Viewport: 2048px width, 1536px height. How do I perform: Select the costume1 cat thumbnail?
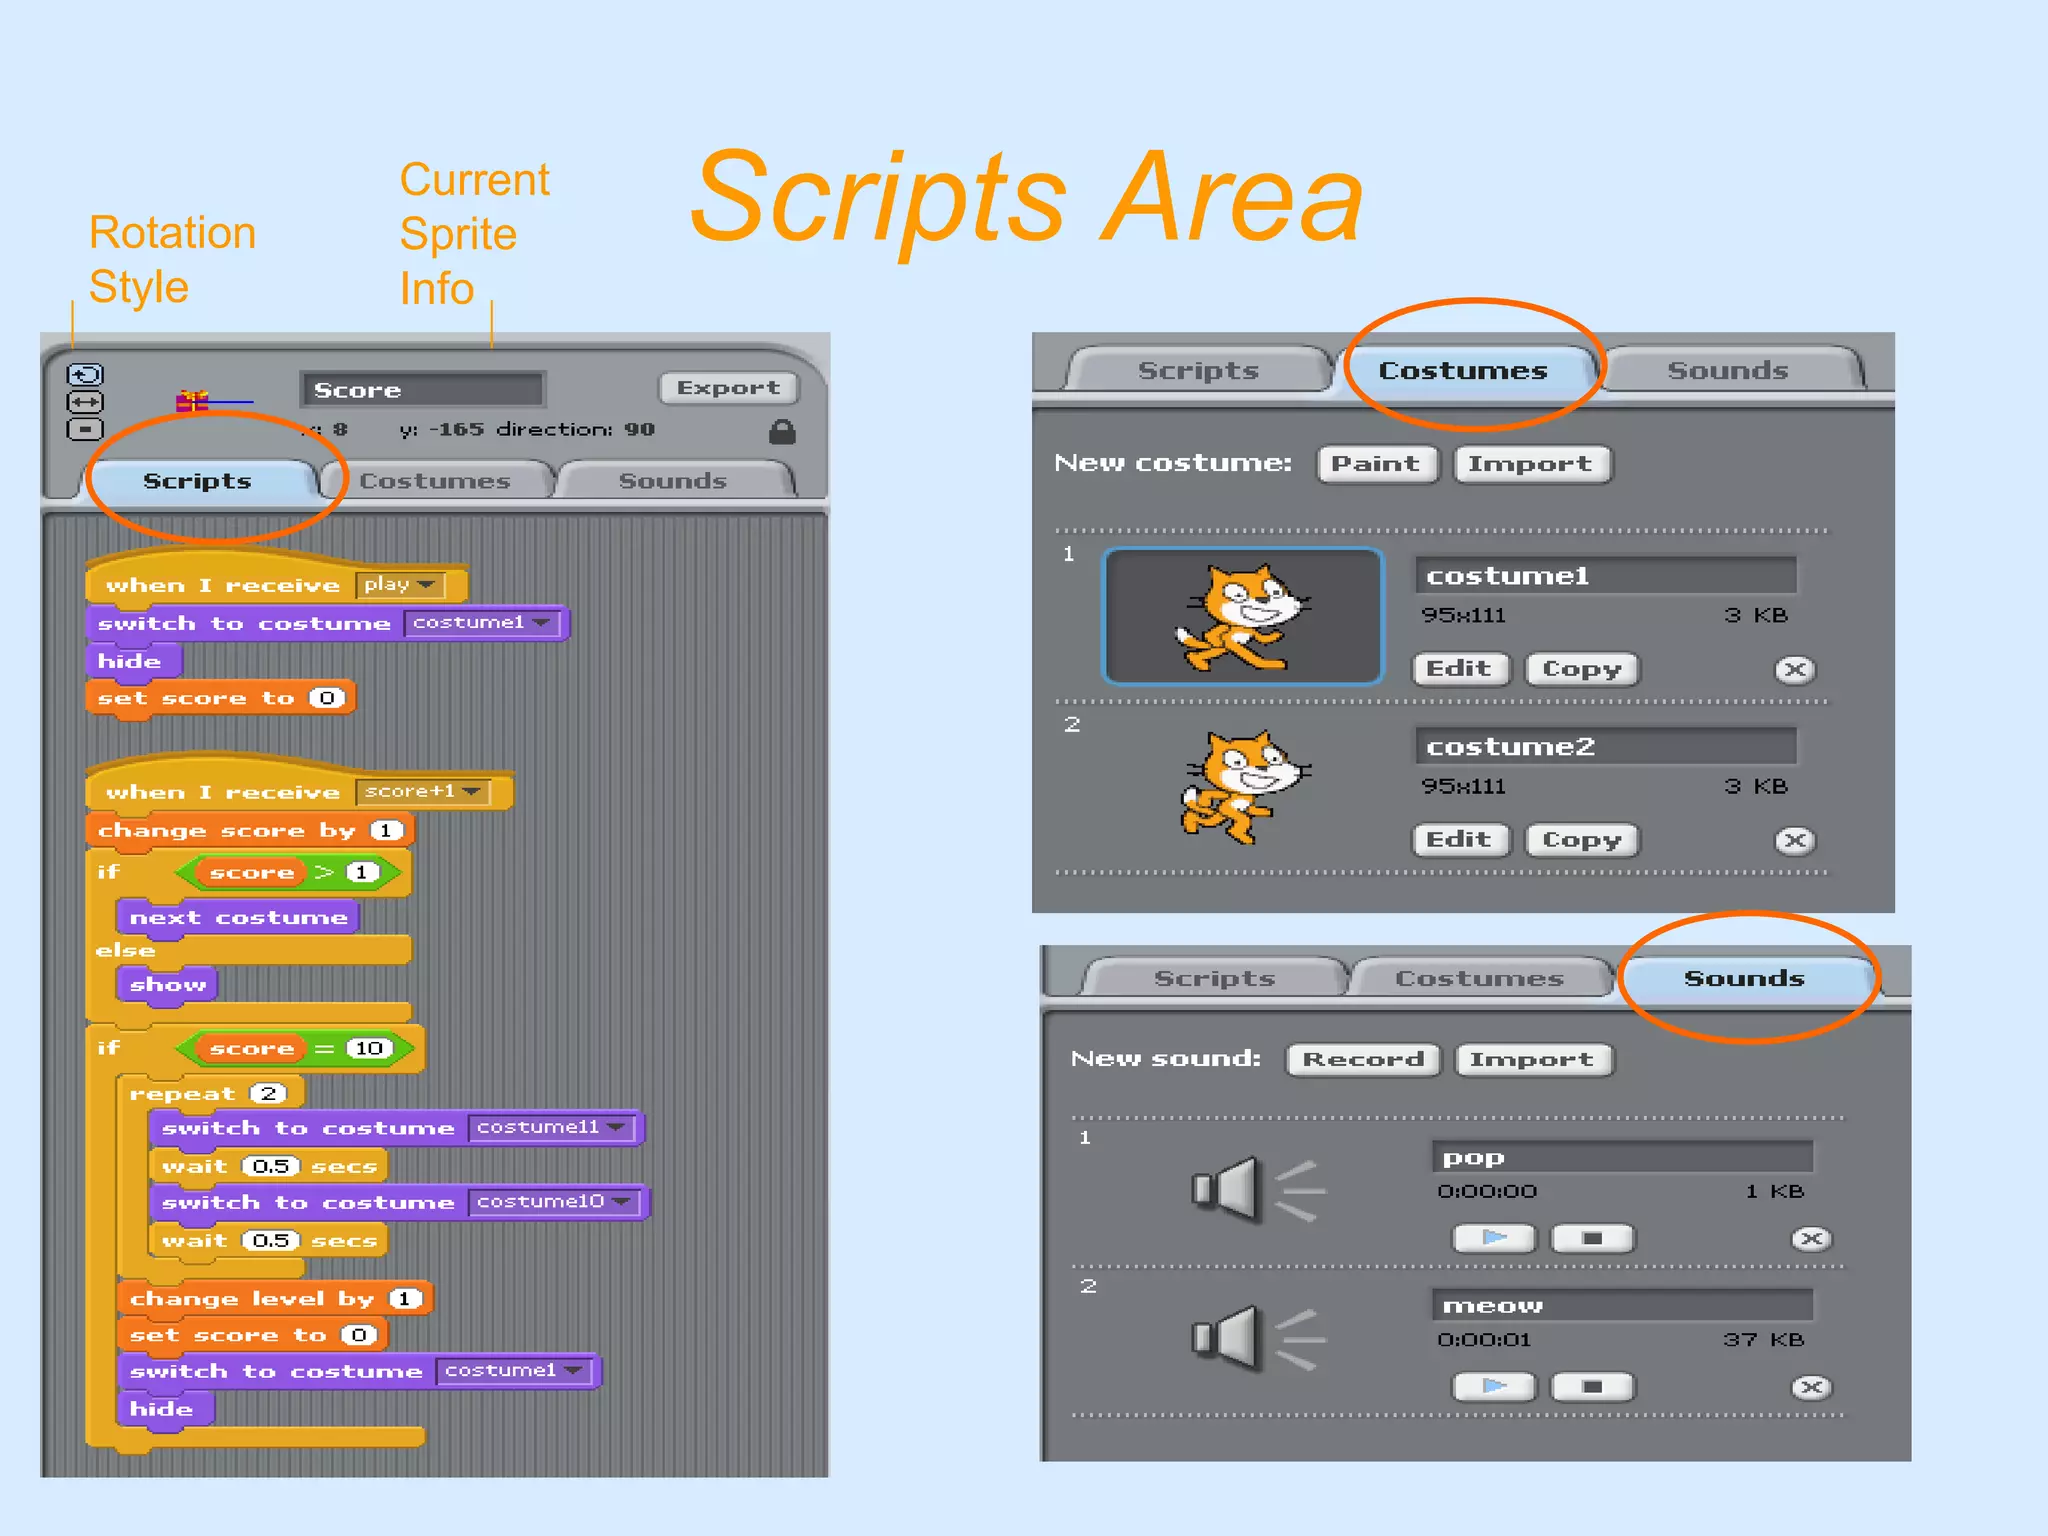(1243, 616)
